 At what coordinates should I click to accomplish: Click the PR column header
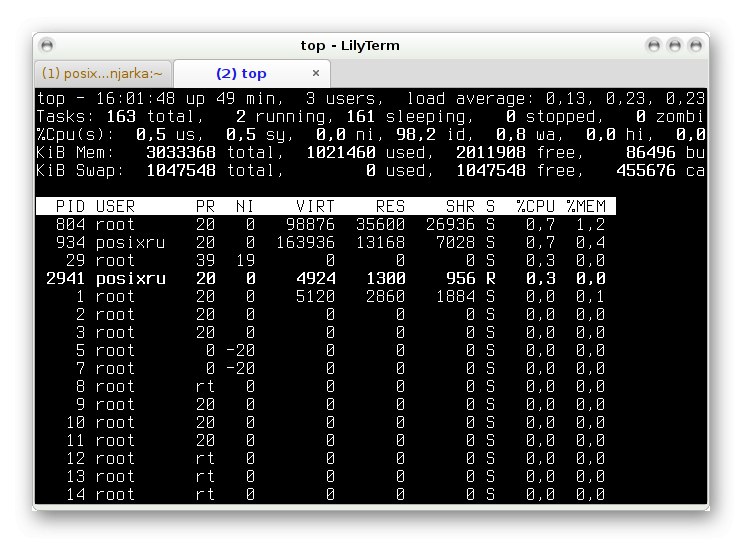205,206
